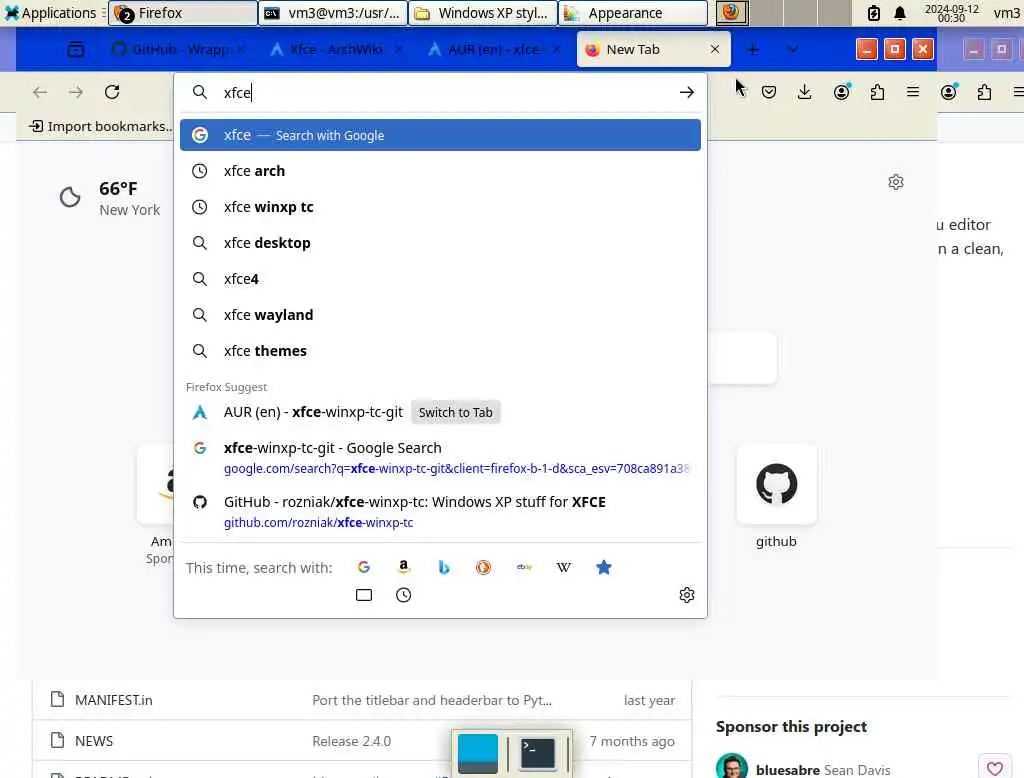Select Appearance window in taskbar
1024x778 pixels.
(x=633, y=13)
